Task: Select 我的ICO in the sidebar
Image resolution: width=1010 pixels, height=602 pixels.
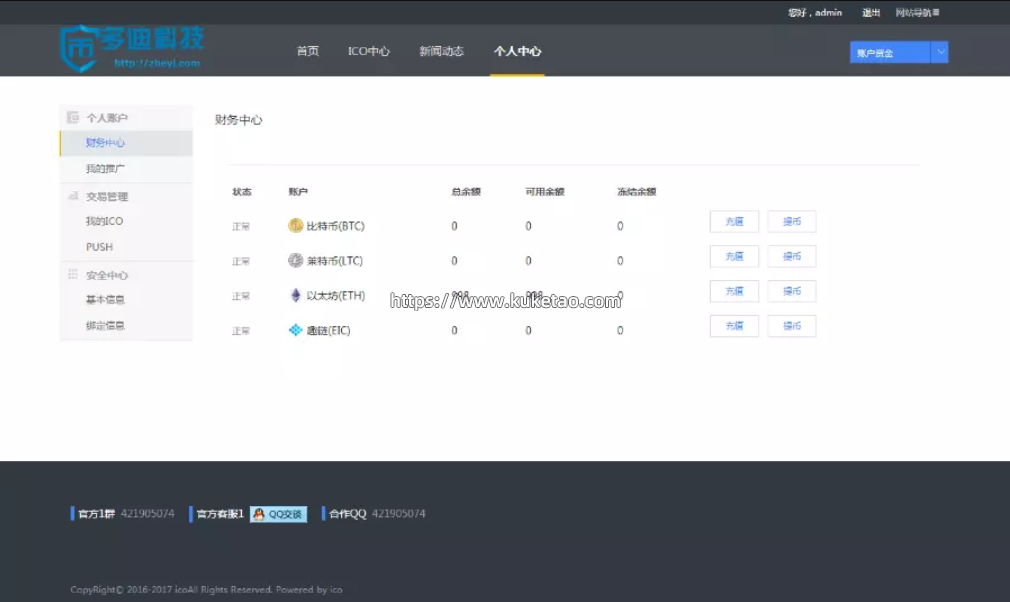Action: pos(105,221)
